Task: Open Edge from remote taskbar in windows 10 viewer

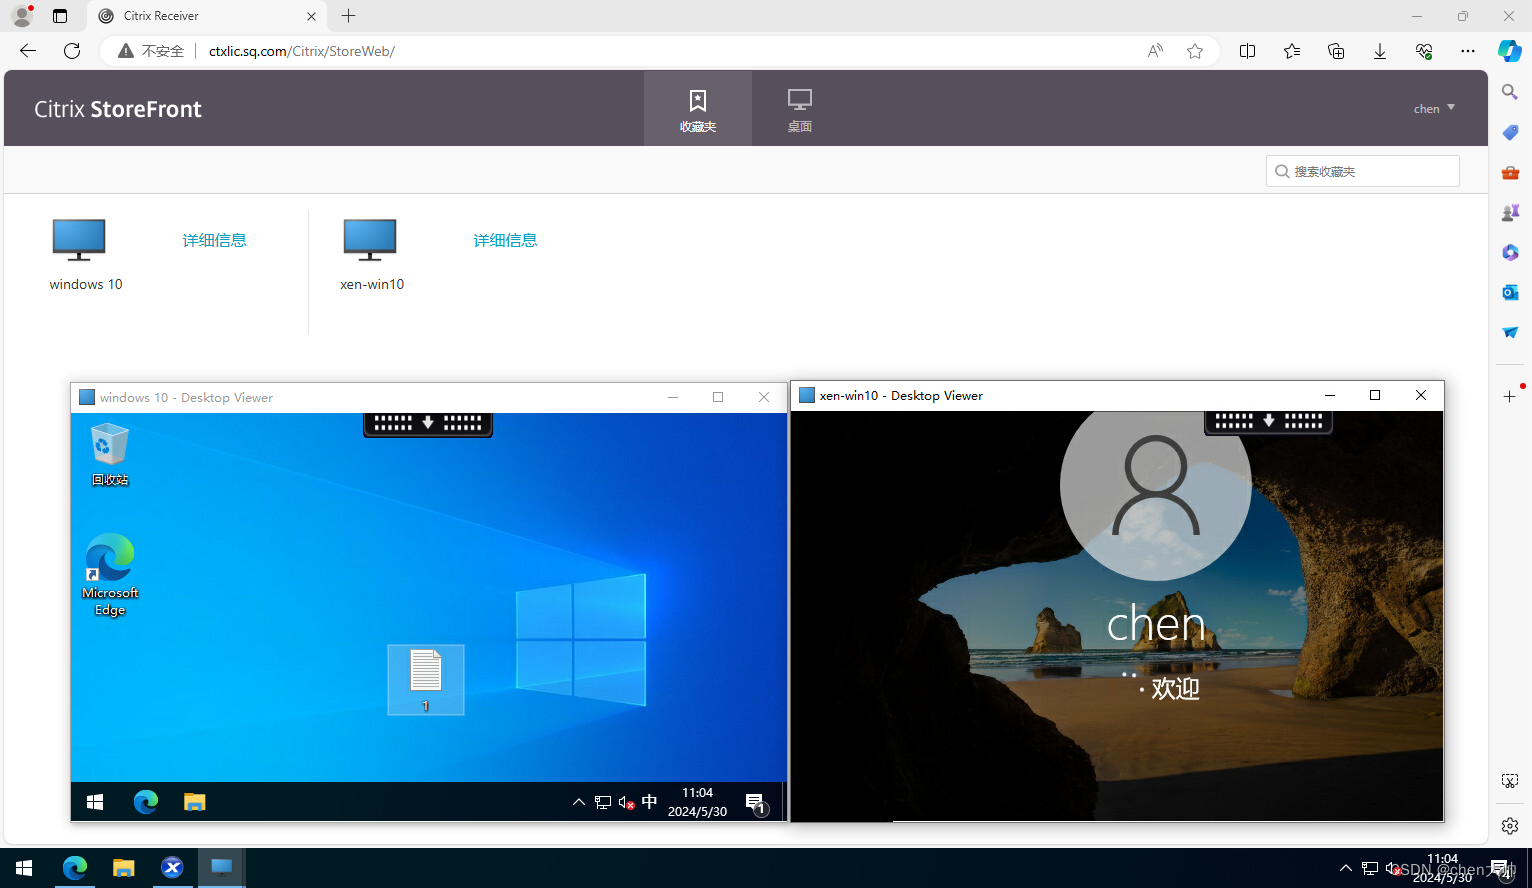Action: [x=146, y=802]
